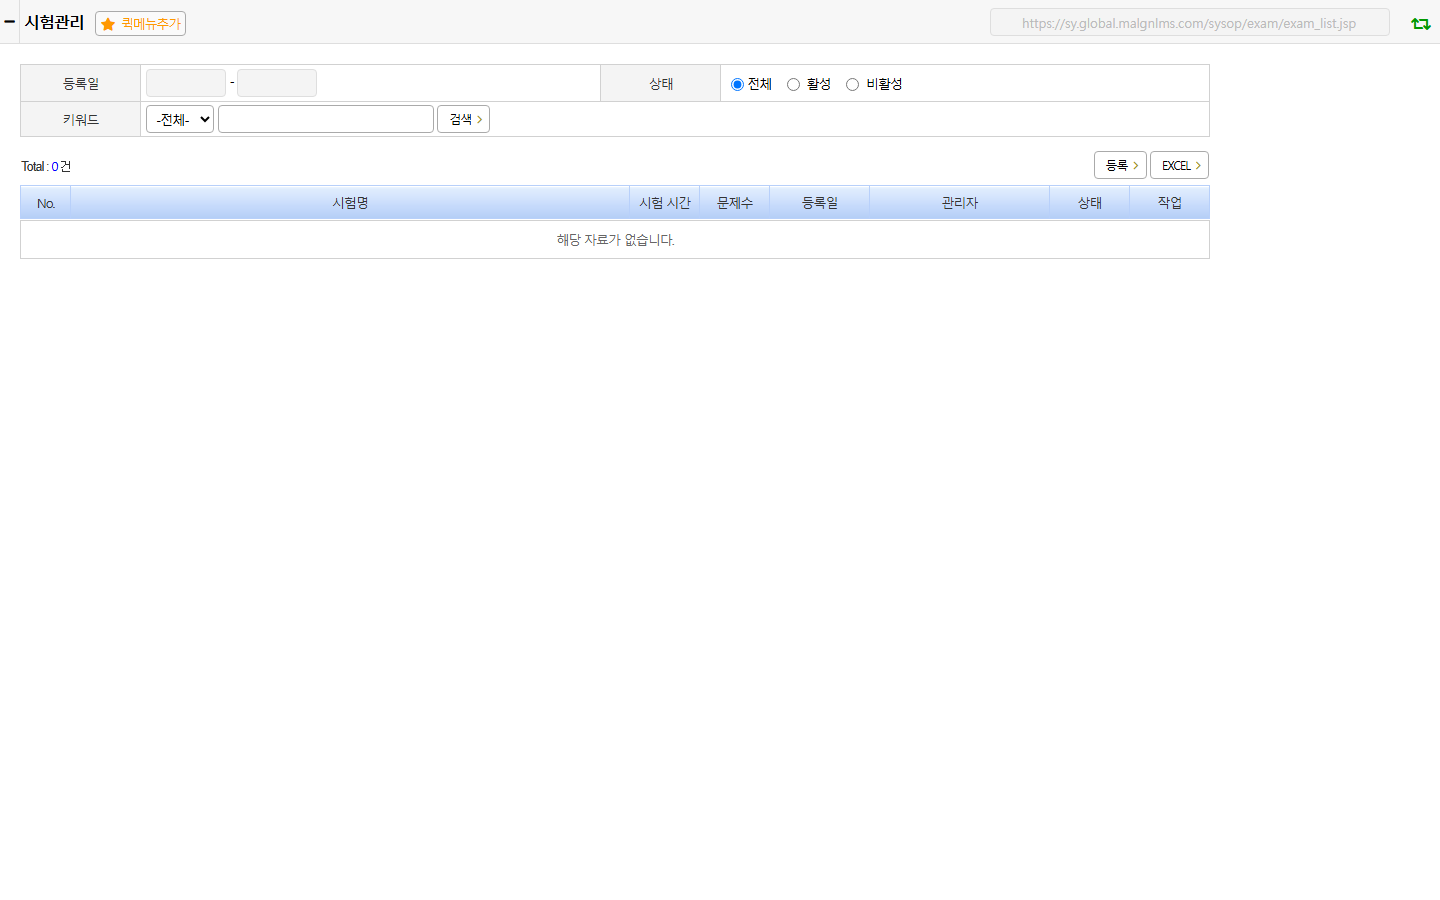Click the 관리자 column header
1440x900 pixels.
click(x=960, y=202)
